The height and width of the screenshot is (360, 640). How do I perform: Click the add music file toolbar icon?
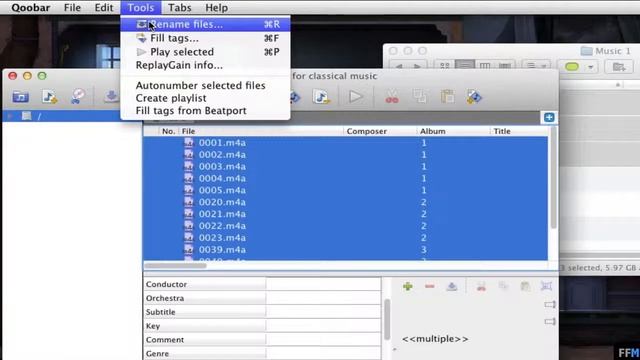pos(49,97)
